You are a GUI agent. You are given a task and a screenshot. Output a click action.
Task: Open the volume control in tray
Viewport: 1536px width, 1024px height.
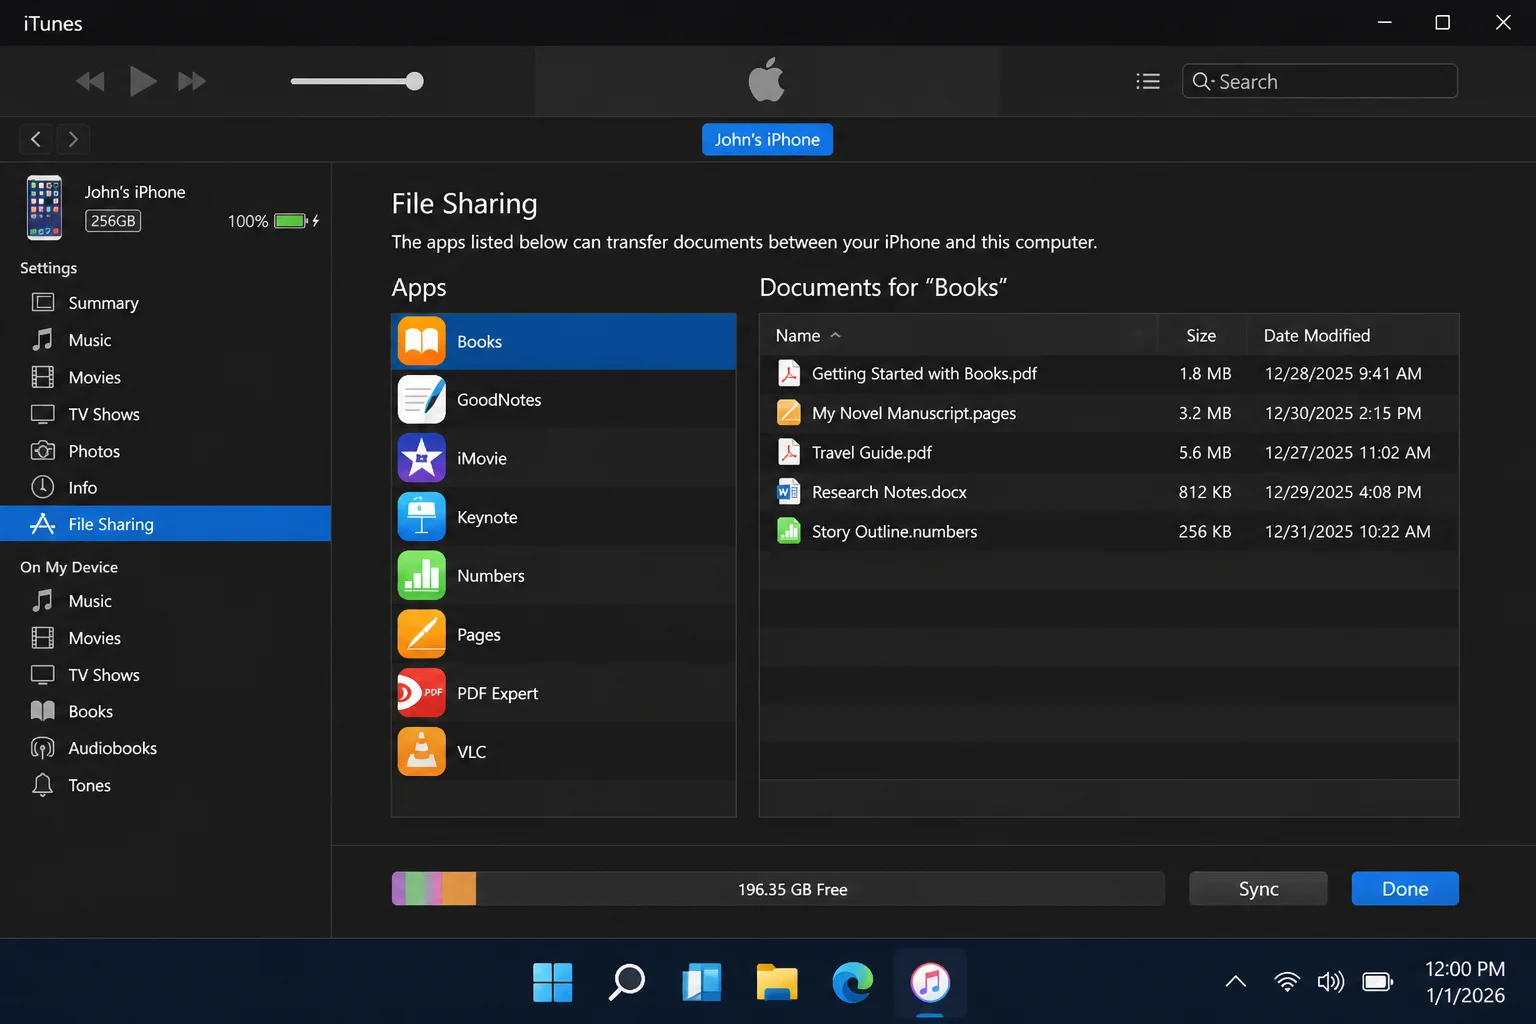[1331, 982]
